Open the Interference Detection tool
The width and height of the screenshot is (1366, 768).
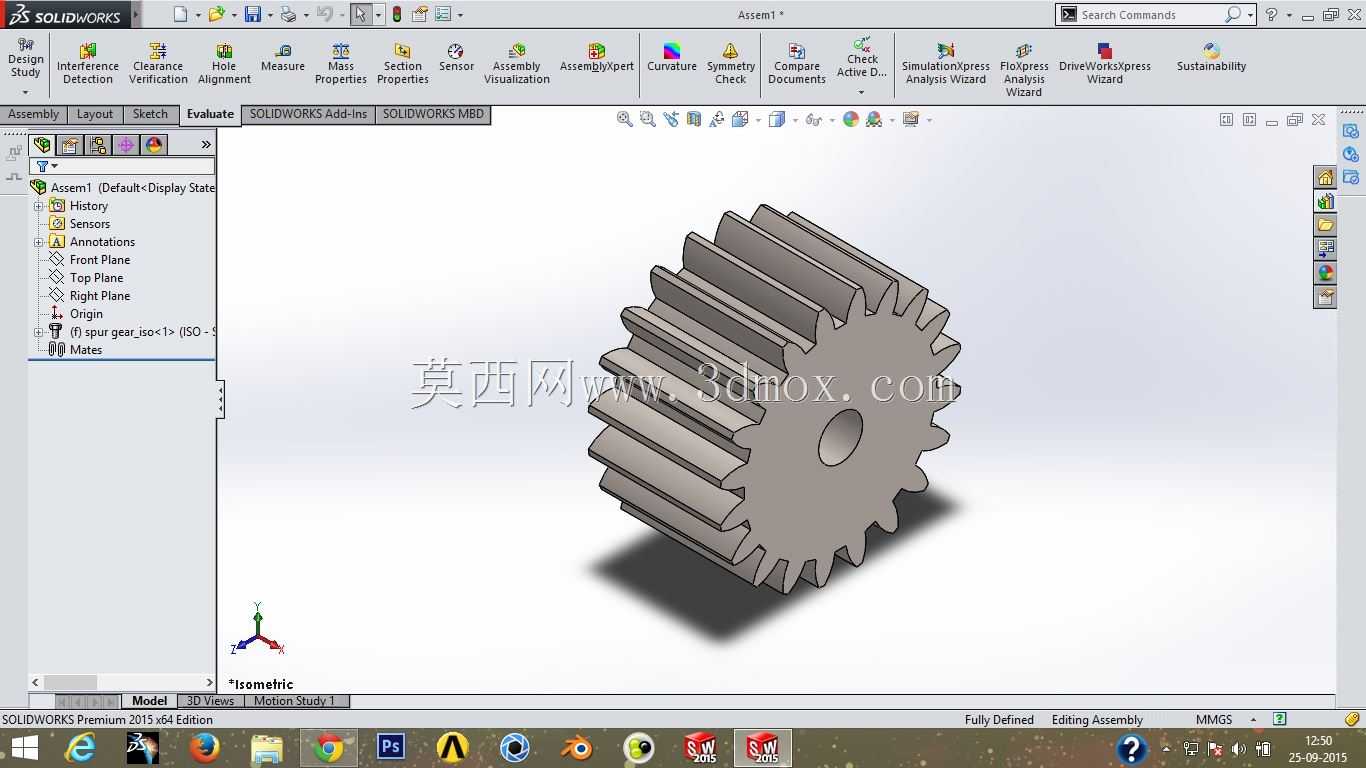[88, 63]
